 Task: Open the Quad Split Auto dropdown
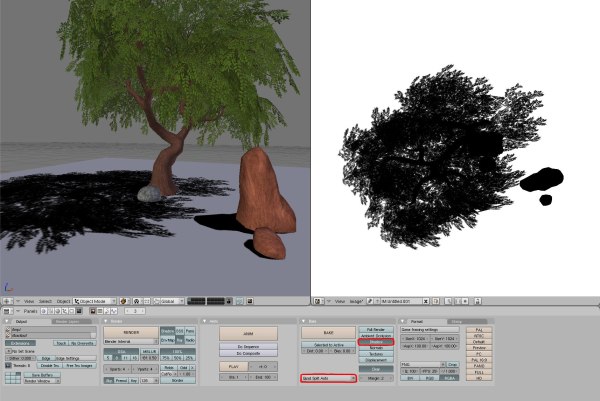click(328, 378)
